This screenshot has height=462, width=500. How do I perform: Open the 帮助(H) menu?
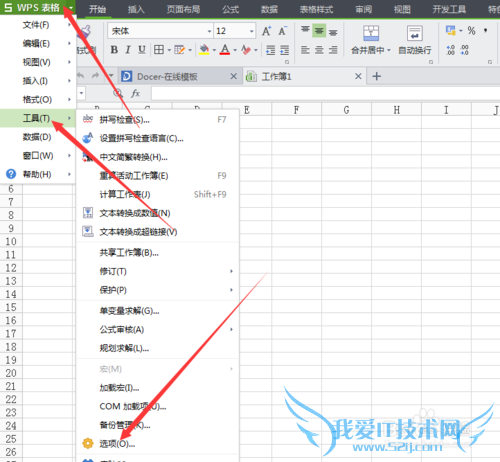pos(38,174)
